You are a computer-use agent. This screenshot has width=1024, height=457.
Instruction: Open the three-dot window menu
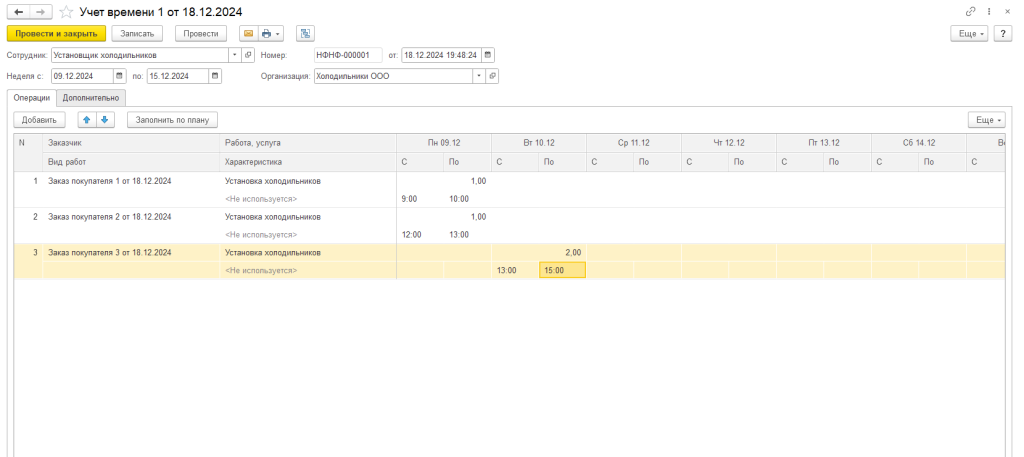991,12
